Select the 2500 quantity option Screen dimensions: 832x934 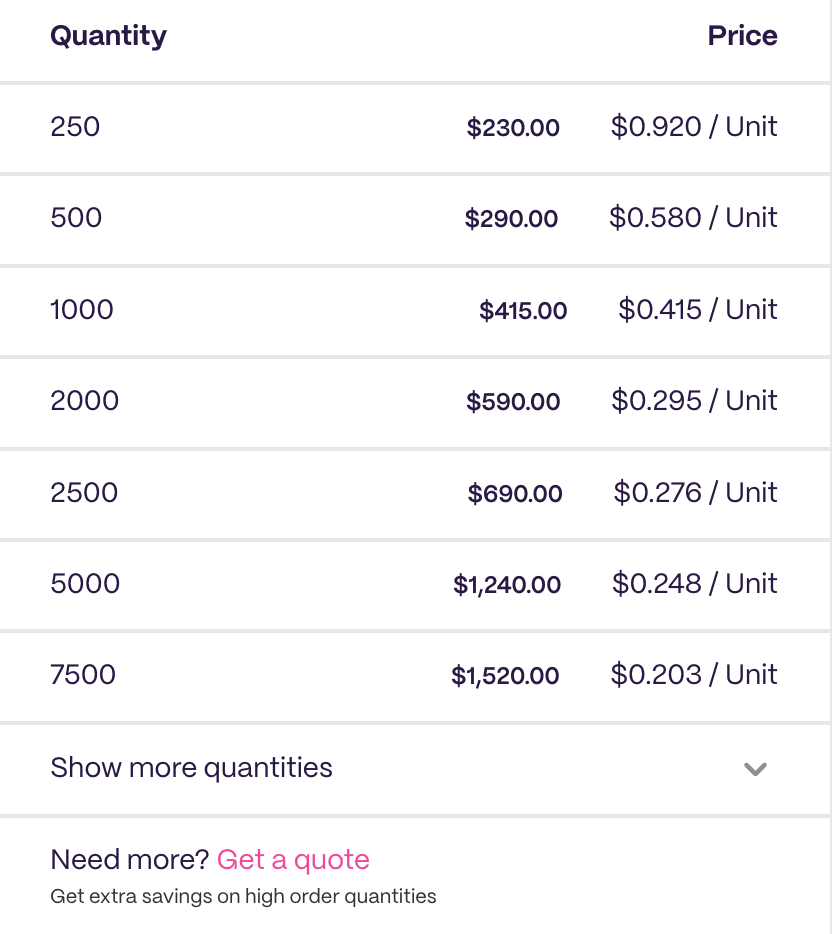pos(84,493)
